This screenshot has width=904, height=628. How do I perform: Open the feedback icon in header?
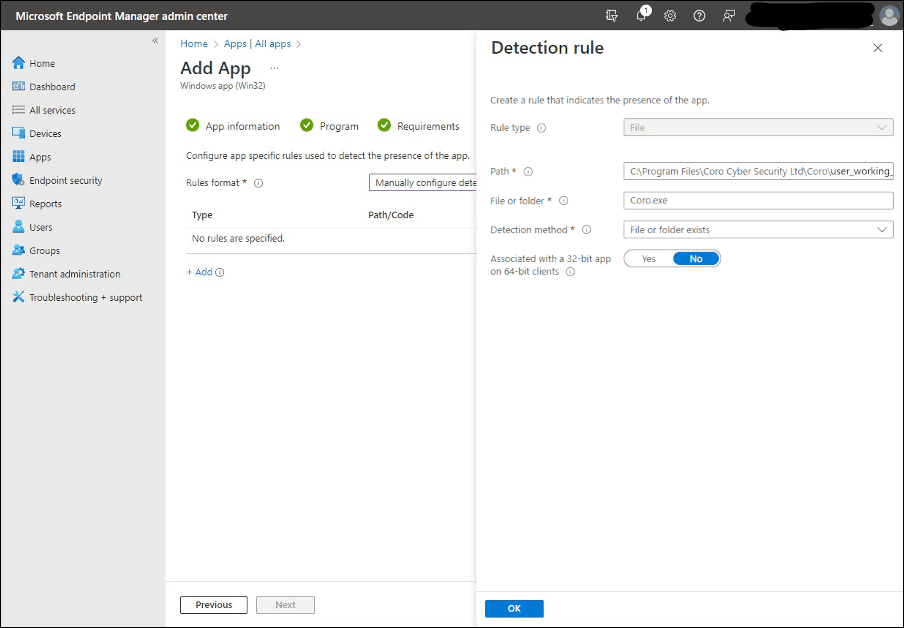click(729, 16)
